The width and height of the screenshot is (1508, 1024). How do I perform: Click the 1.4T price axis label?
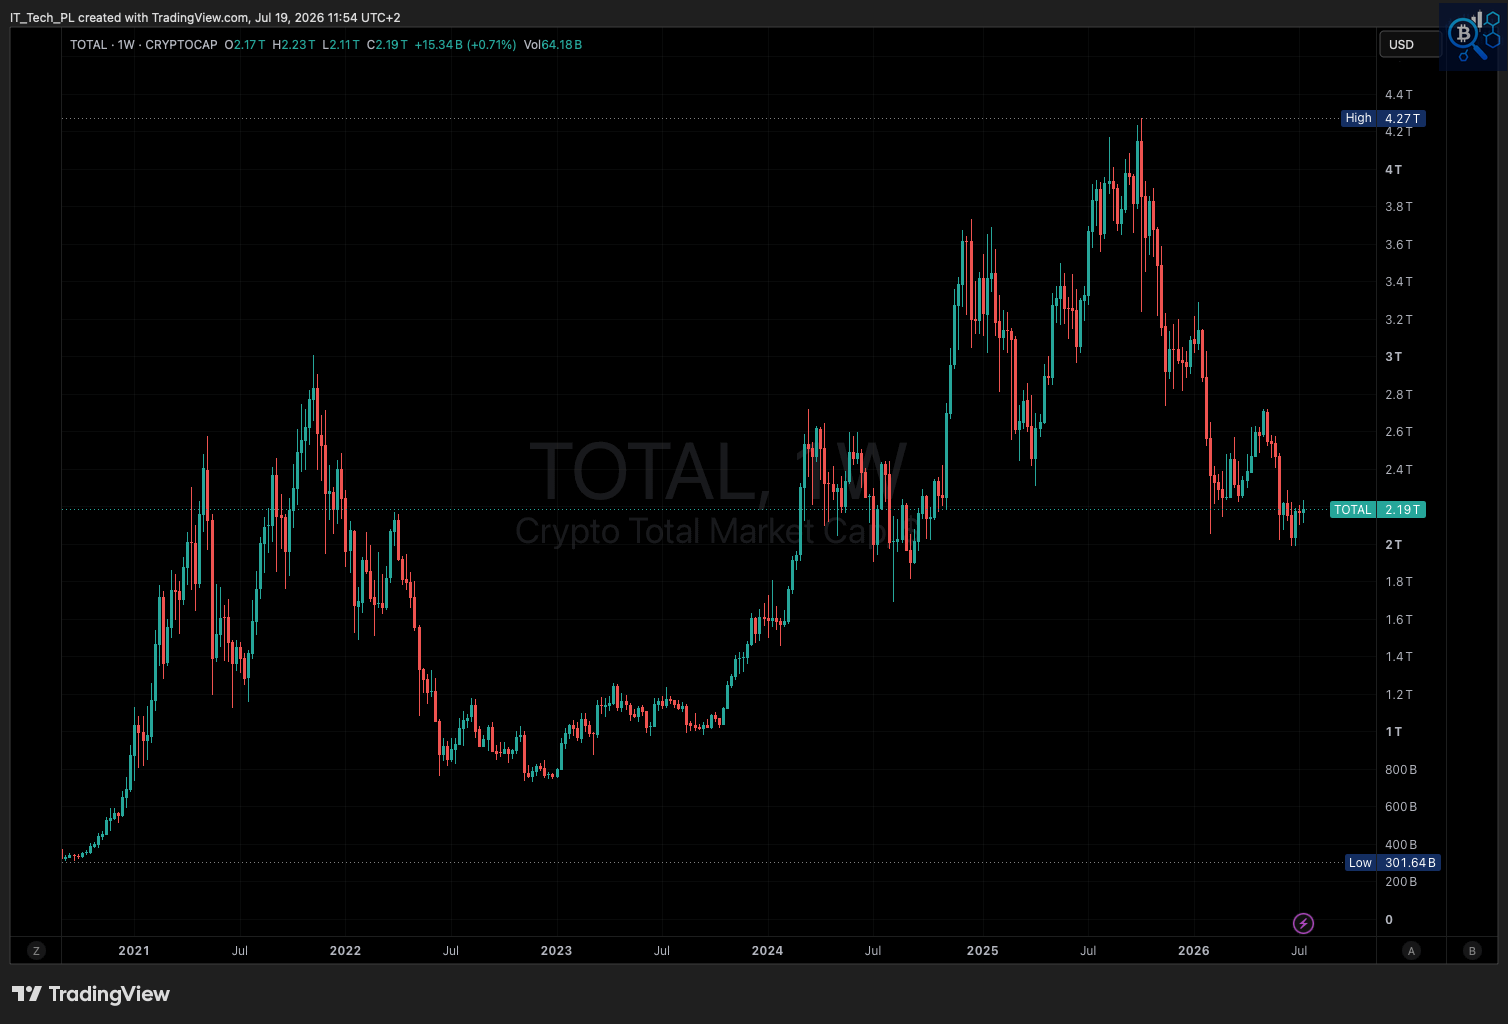(x=1399, y=657)
